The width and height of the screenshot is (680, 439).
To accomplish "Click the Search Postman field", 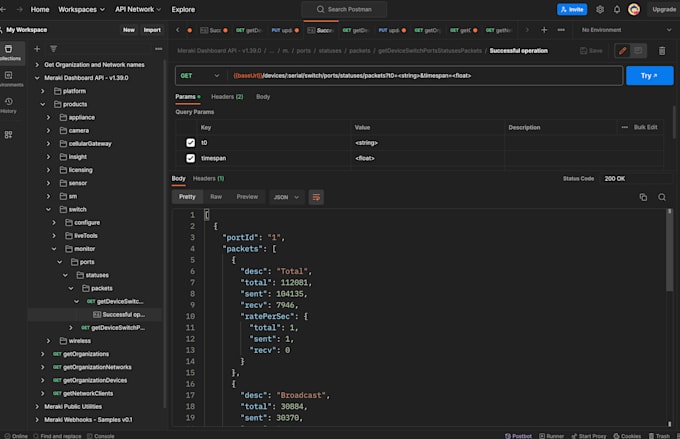I will pyautogui.click(x=344, y=10).
